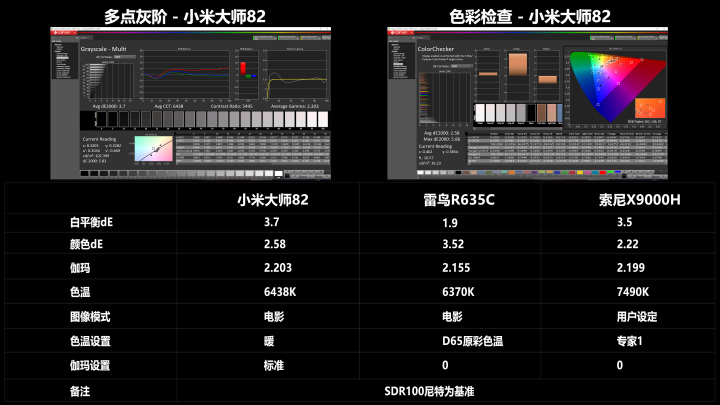
Task: Click row label '色温设置'
Action: (x=90, y=341)
